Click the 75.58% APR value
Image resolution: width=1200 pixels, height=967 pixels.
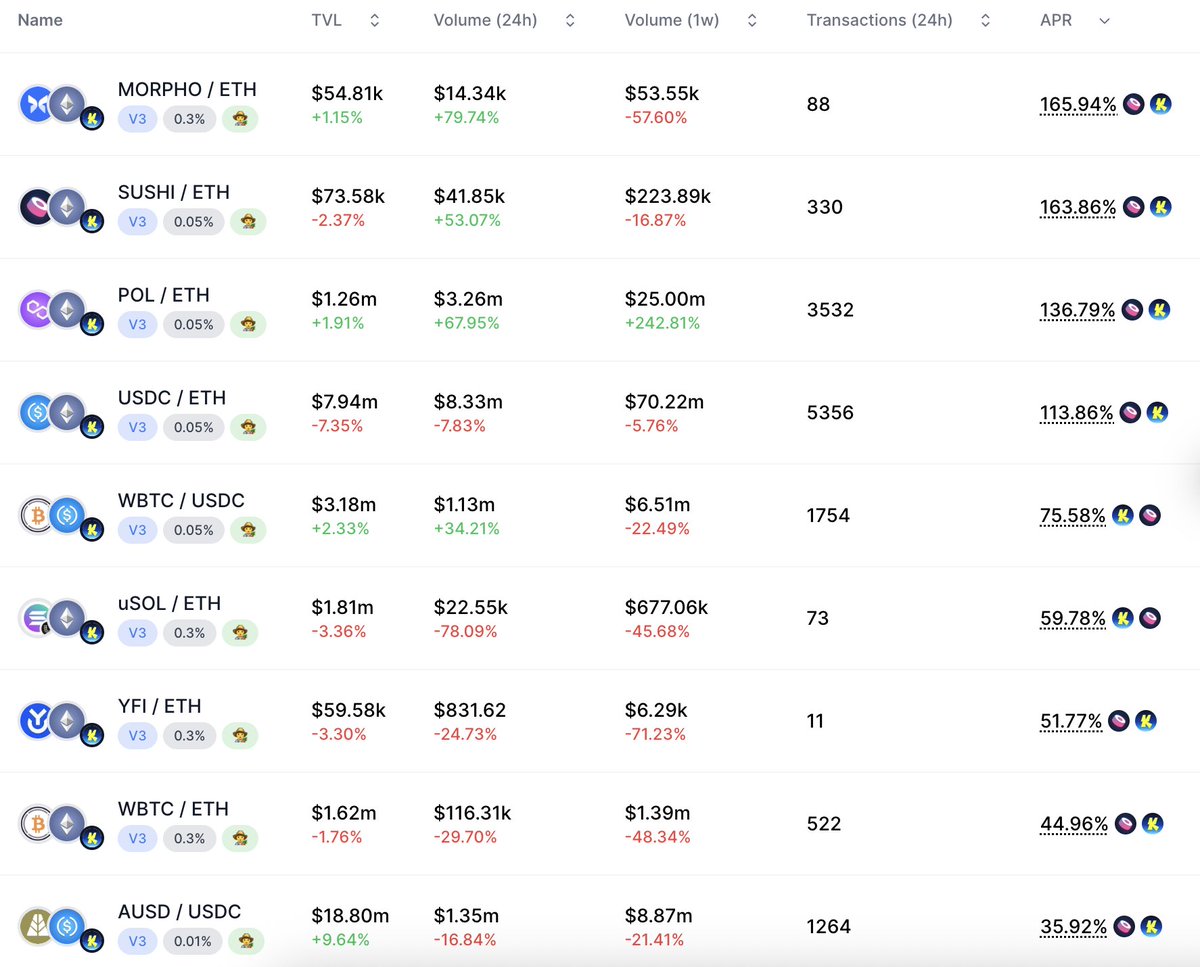[1073, 516]
